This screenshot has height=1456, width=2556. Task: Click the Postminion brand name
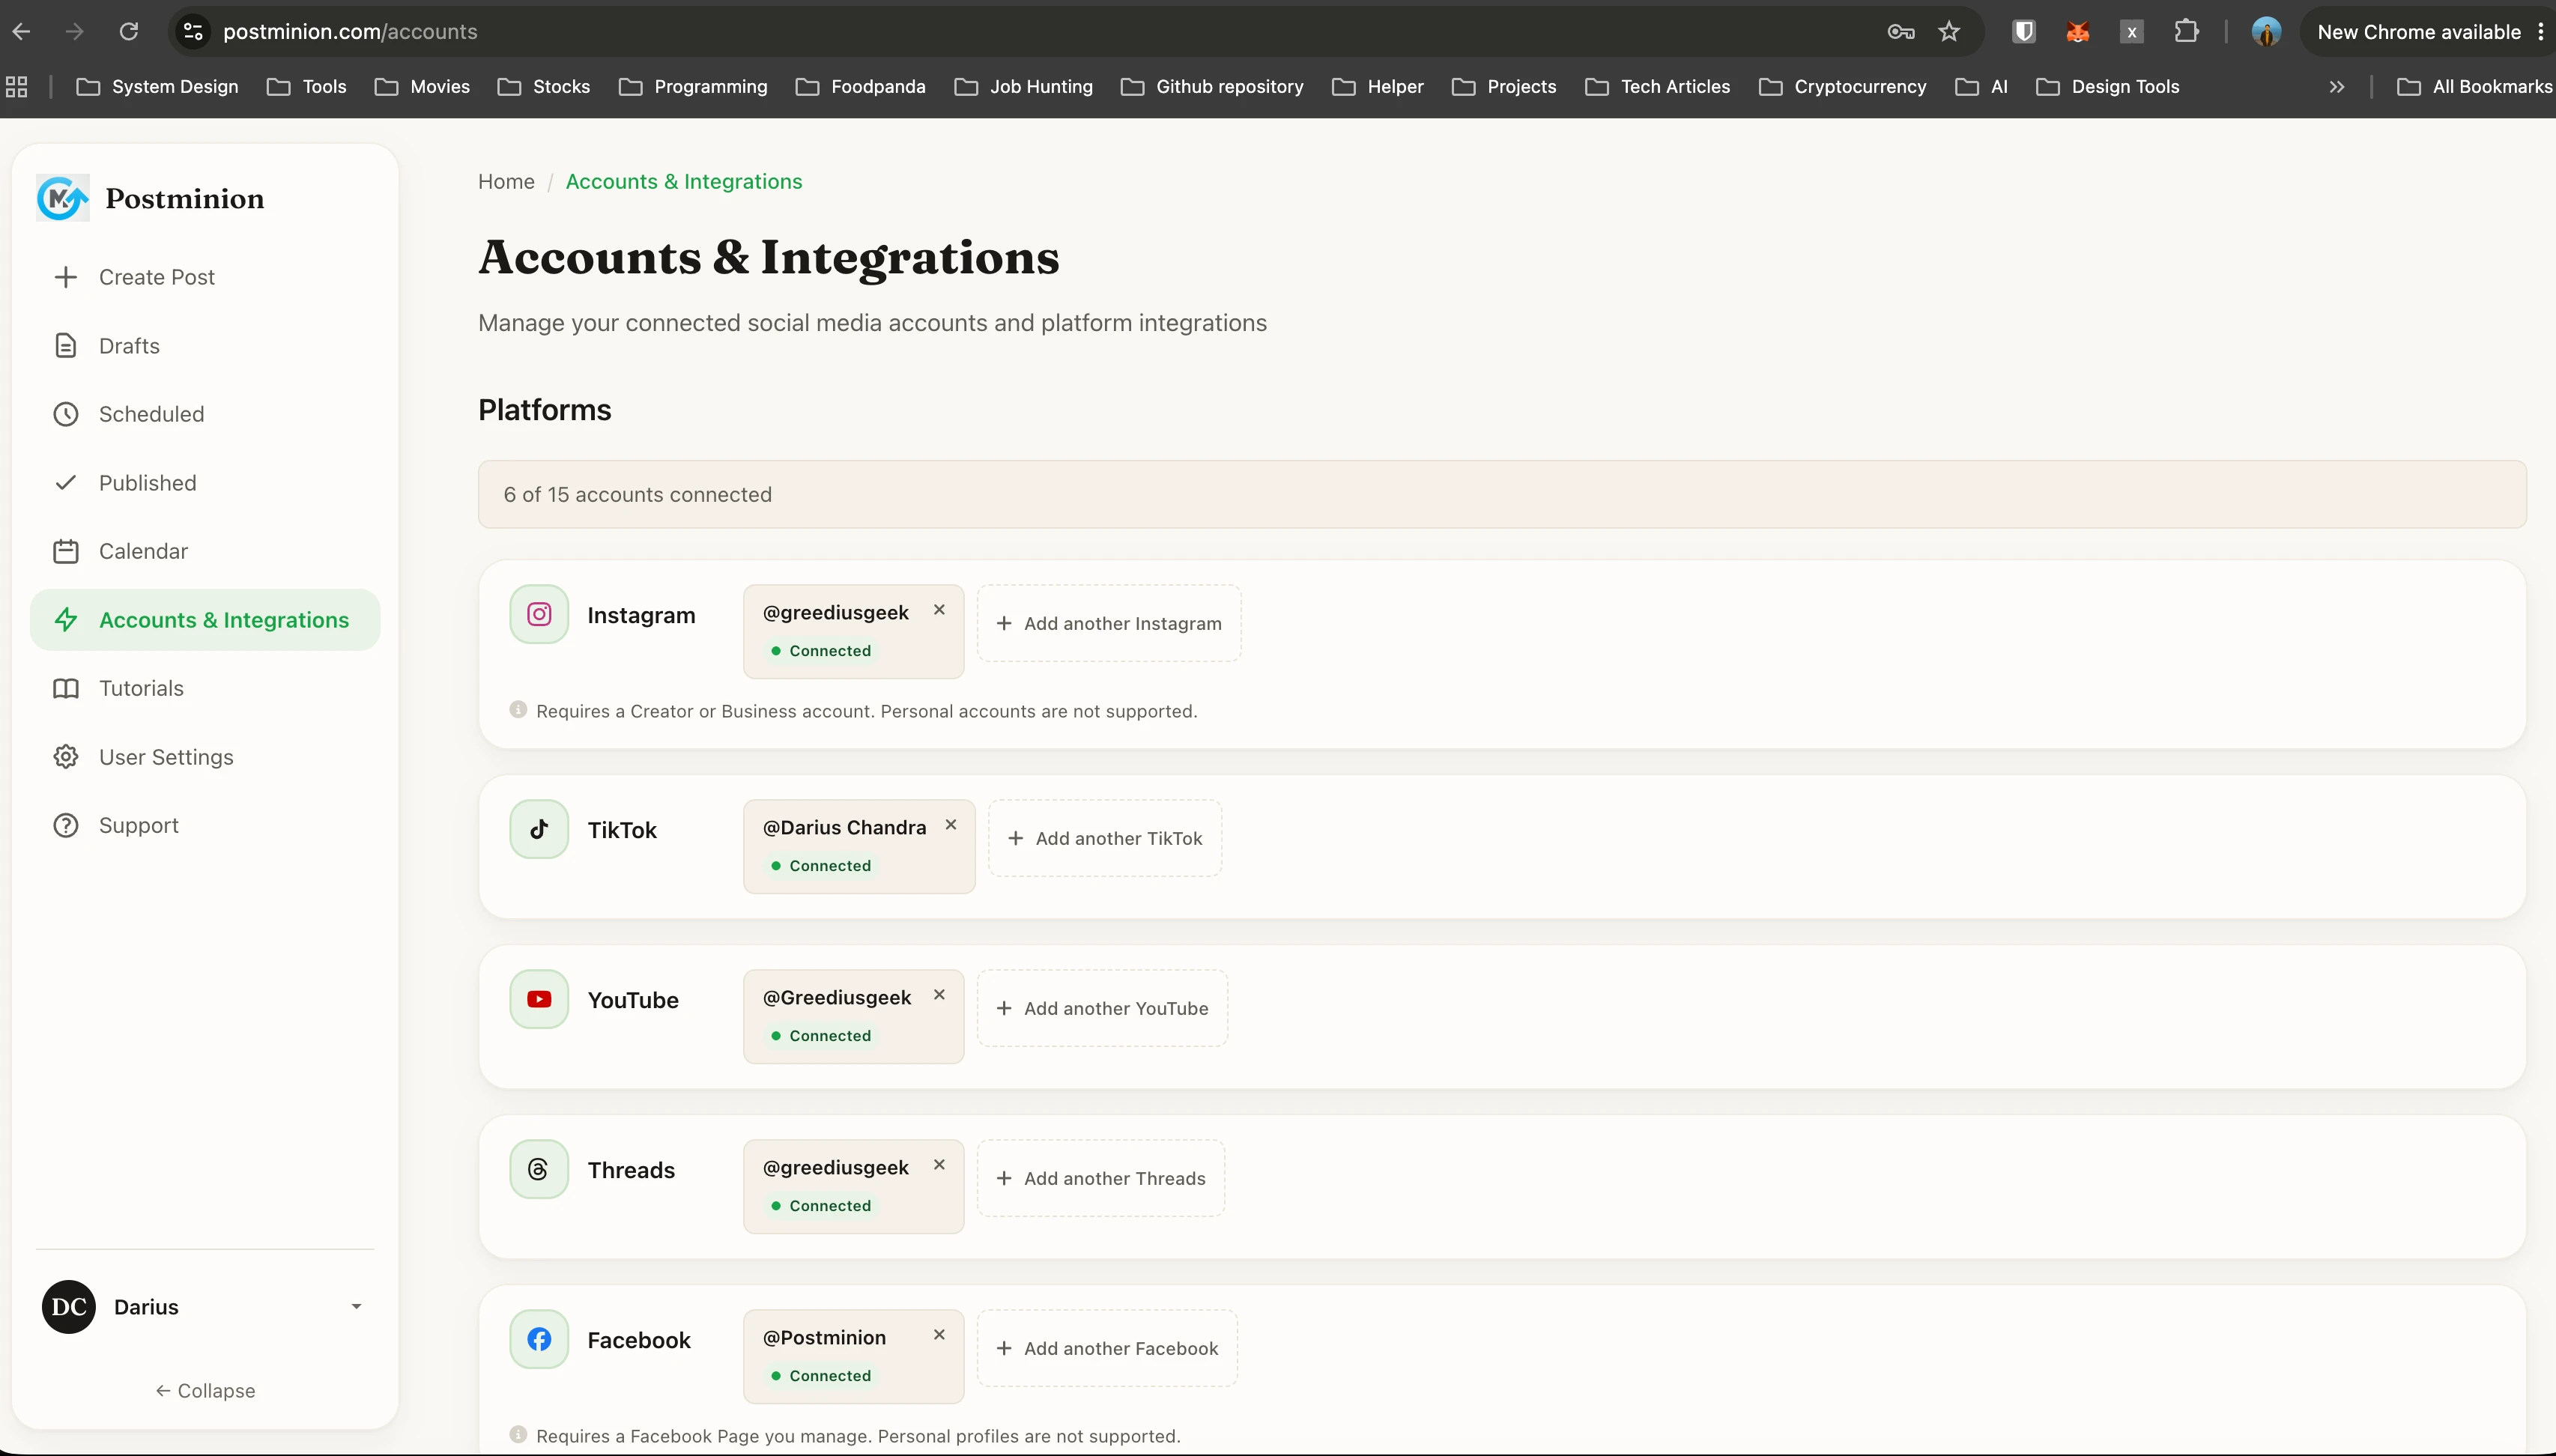coord(185,198)
